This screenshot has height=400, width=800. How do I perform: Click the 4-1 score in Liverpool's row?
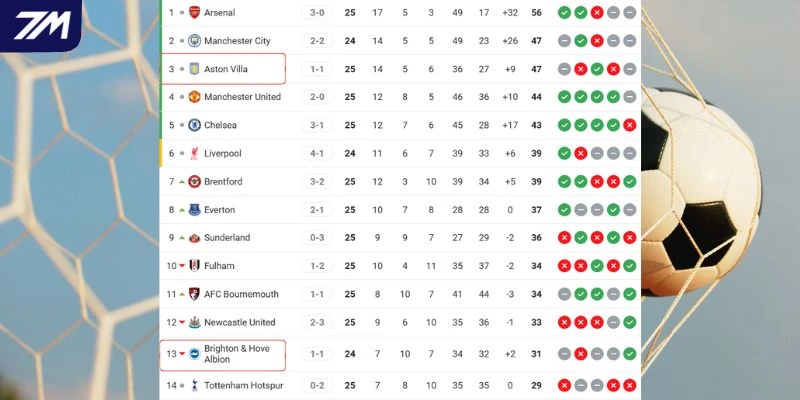point(317,153)
